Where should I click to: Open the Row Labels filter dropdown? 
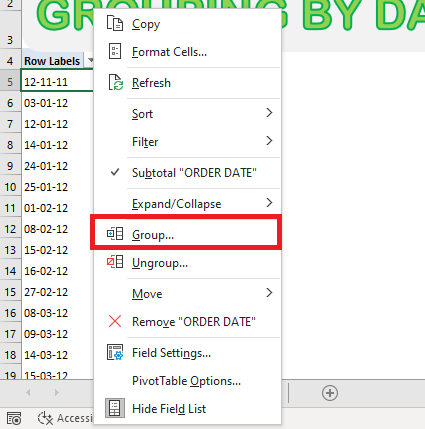tap(89, 61)
